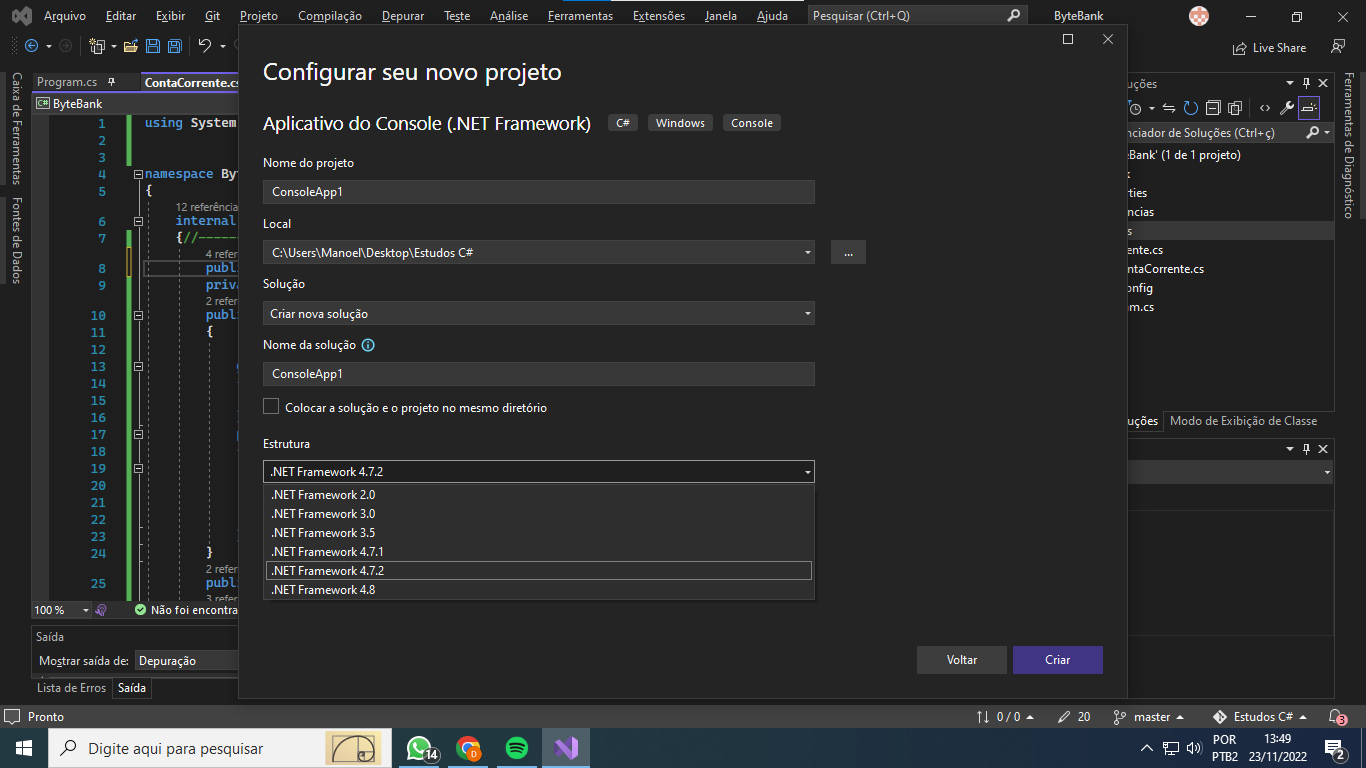Click the Undo arrow icon
This screenshot has height=768, width=1366.
(x=204, y=46)
